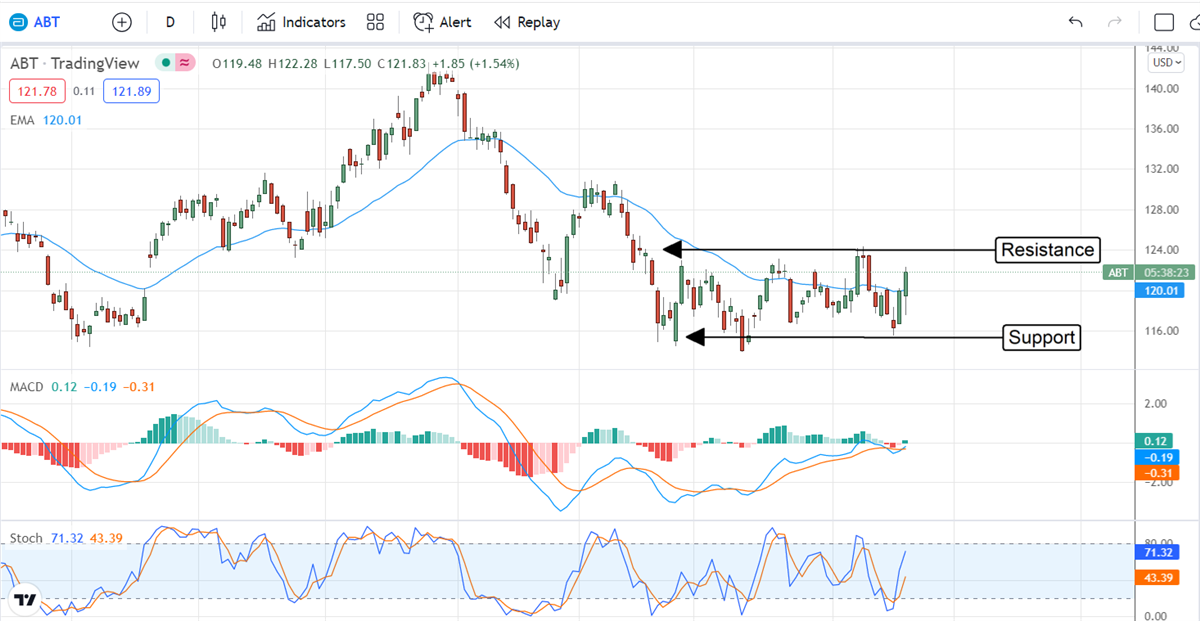The image size is (1200, 621).
Task: Start bar Replay mode
Action: [x=527, y=22]
